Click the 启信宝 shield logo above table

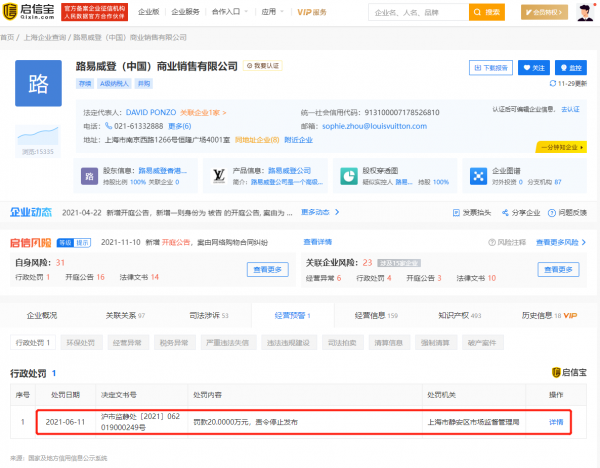pyautogui.click(x=556, y=372)
